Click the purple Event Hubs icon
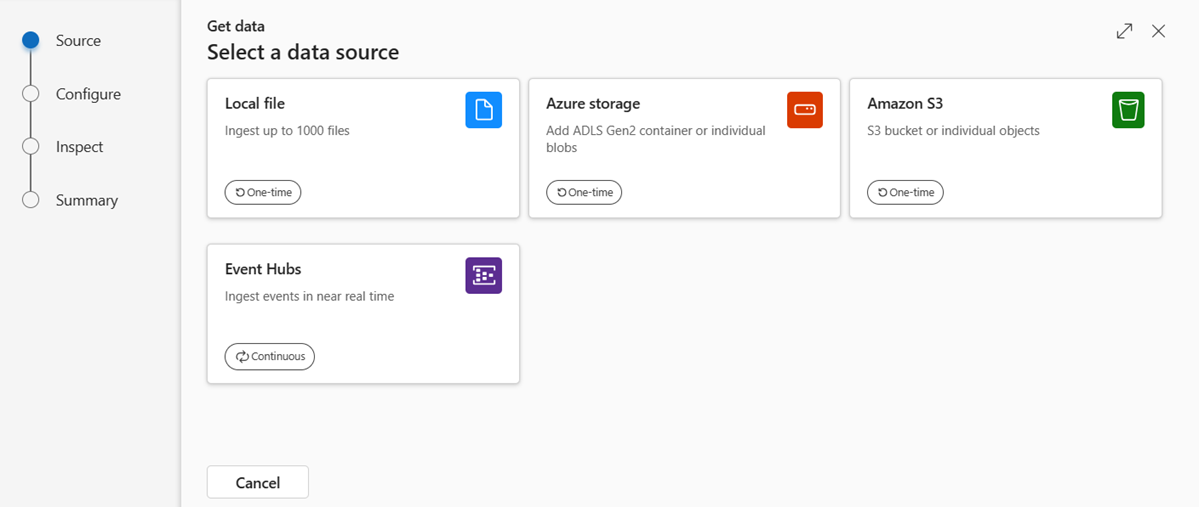 [x=483, y=275]
